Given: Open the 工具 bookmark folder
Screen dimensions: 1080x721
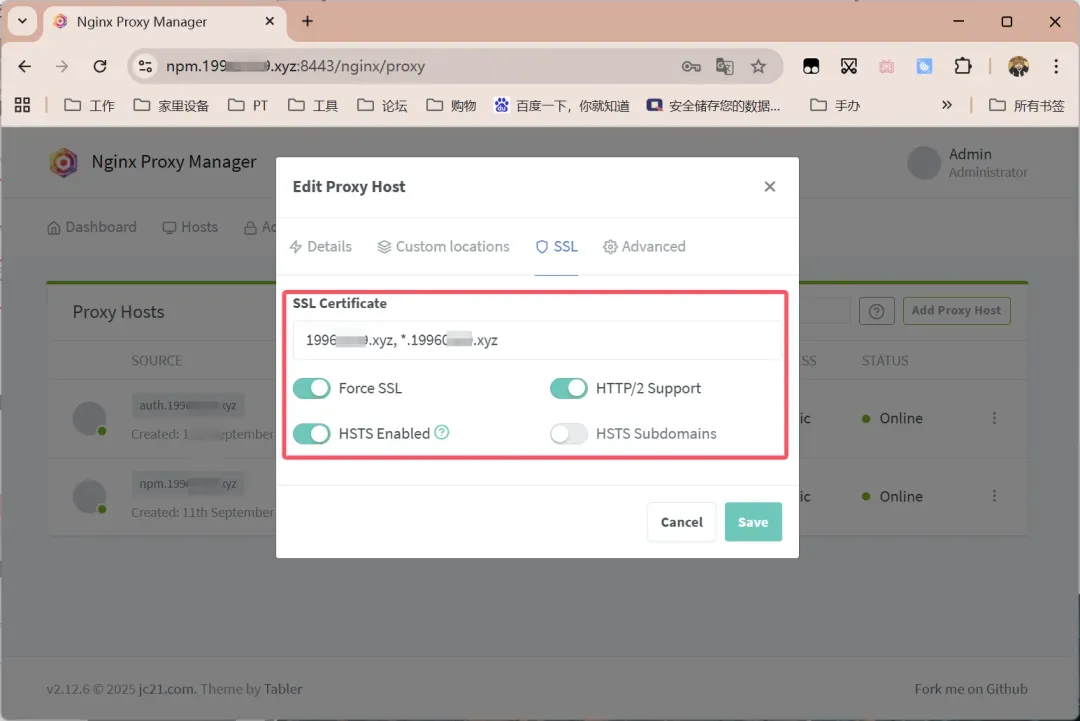Looking at the screenshot, I should tap(313, 105).
